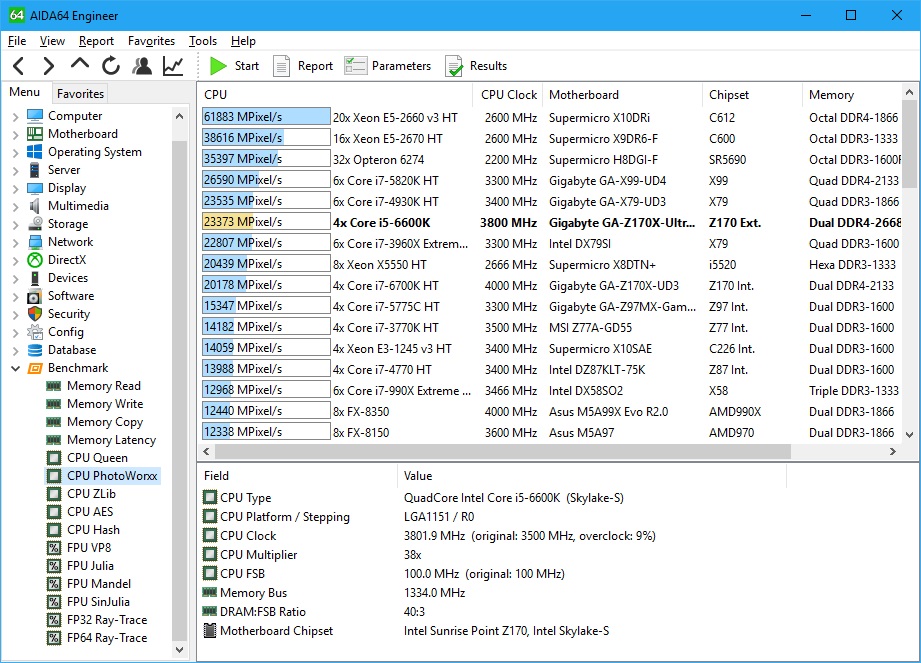Open the Report menu
The image size is (921, 663).
pos(96,41)
